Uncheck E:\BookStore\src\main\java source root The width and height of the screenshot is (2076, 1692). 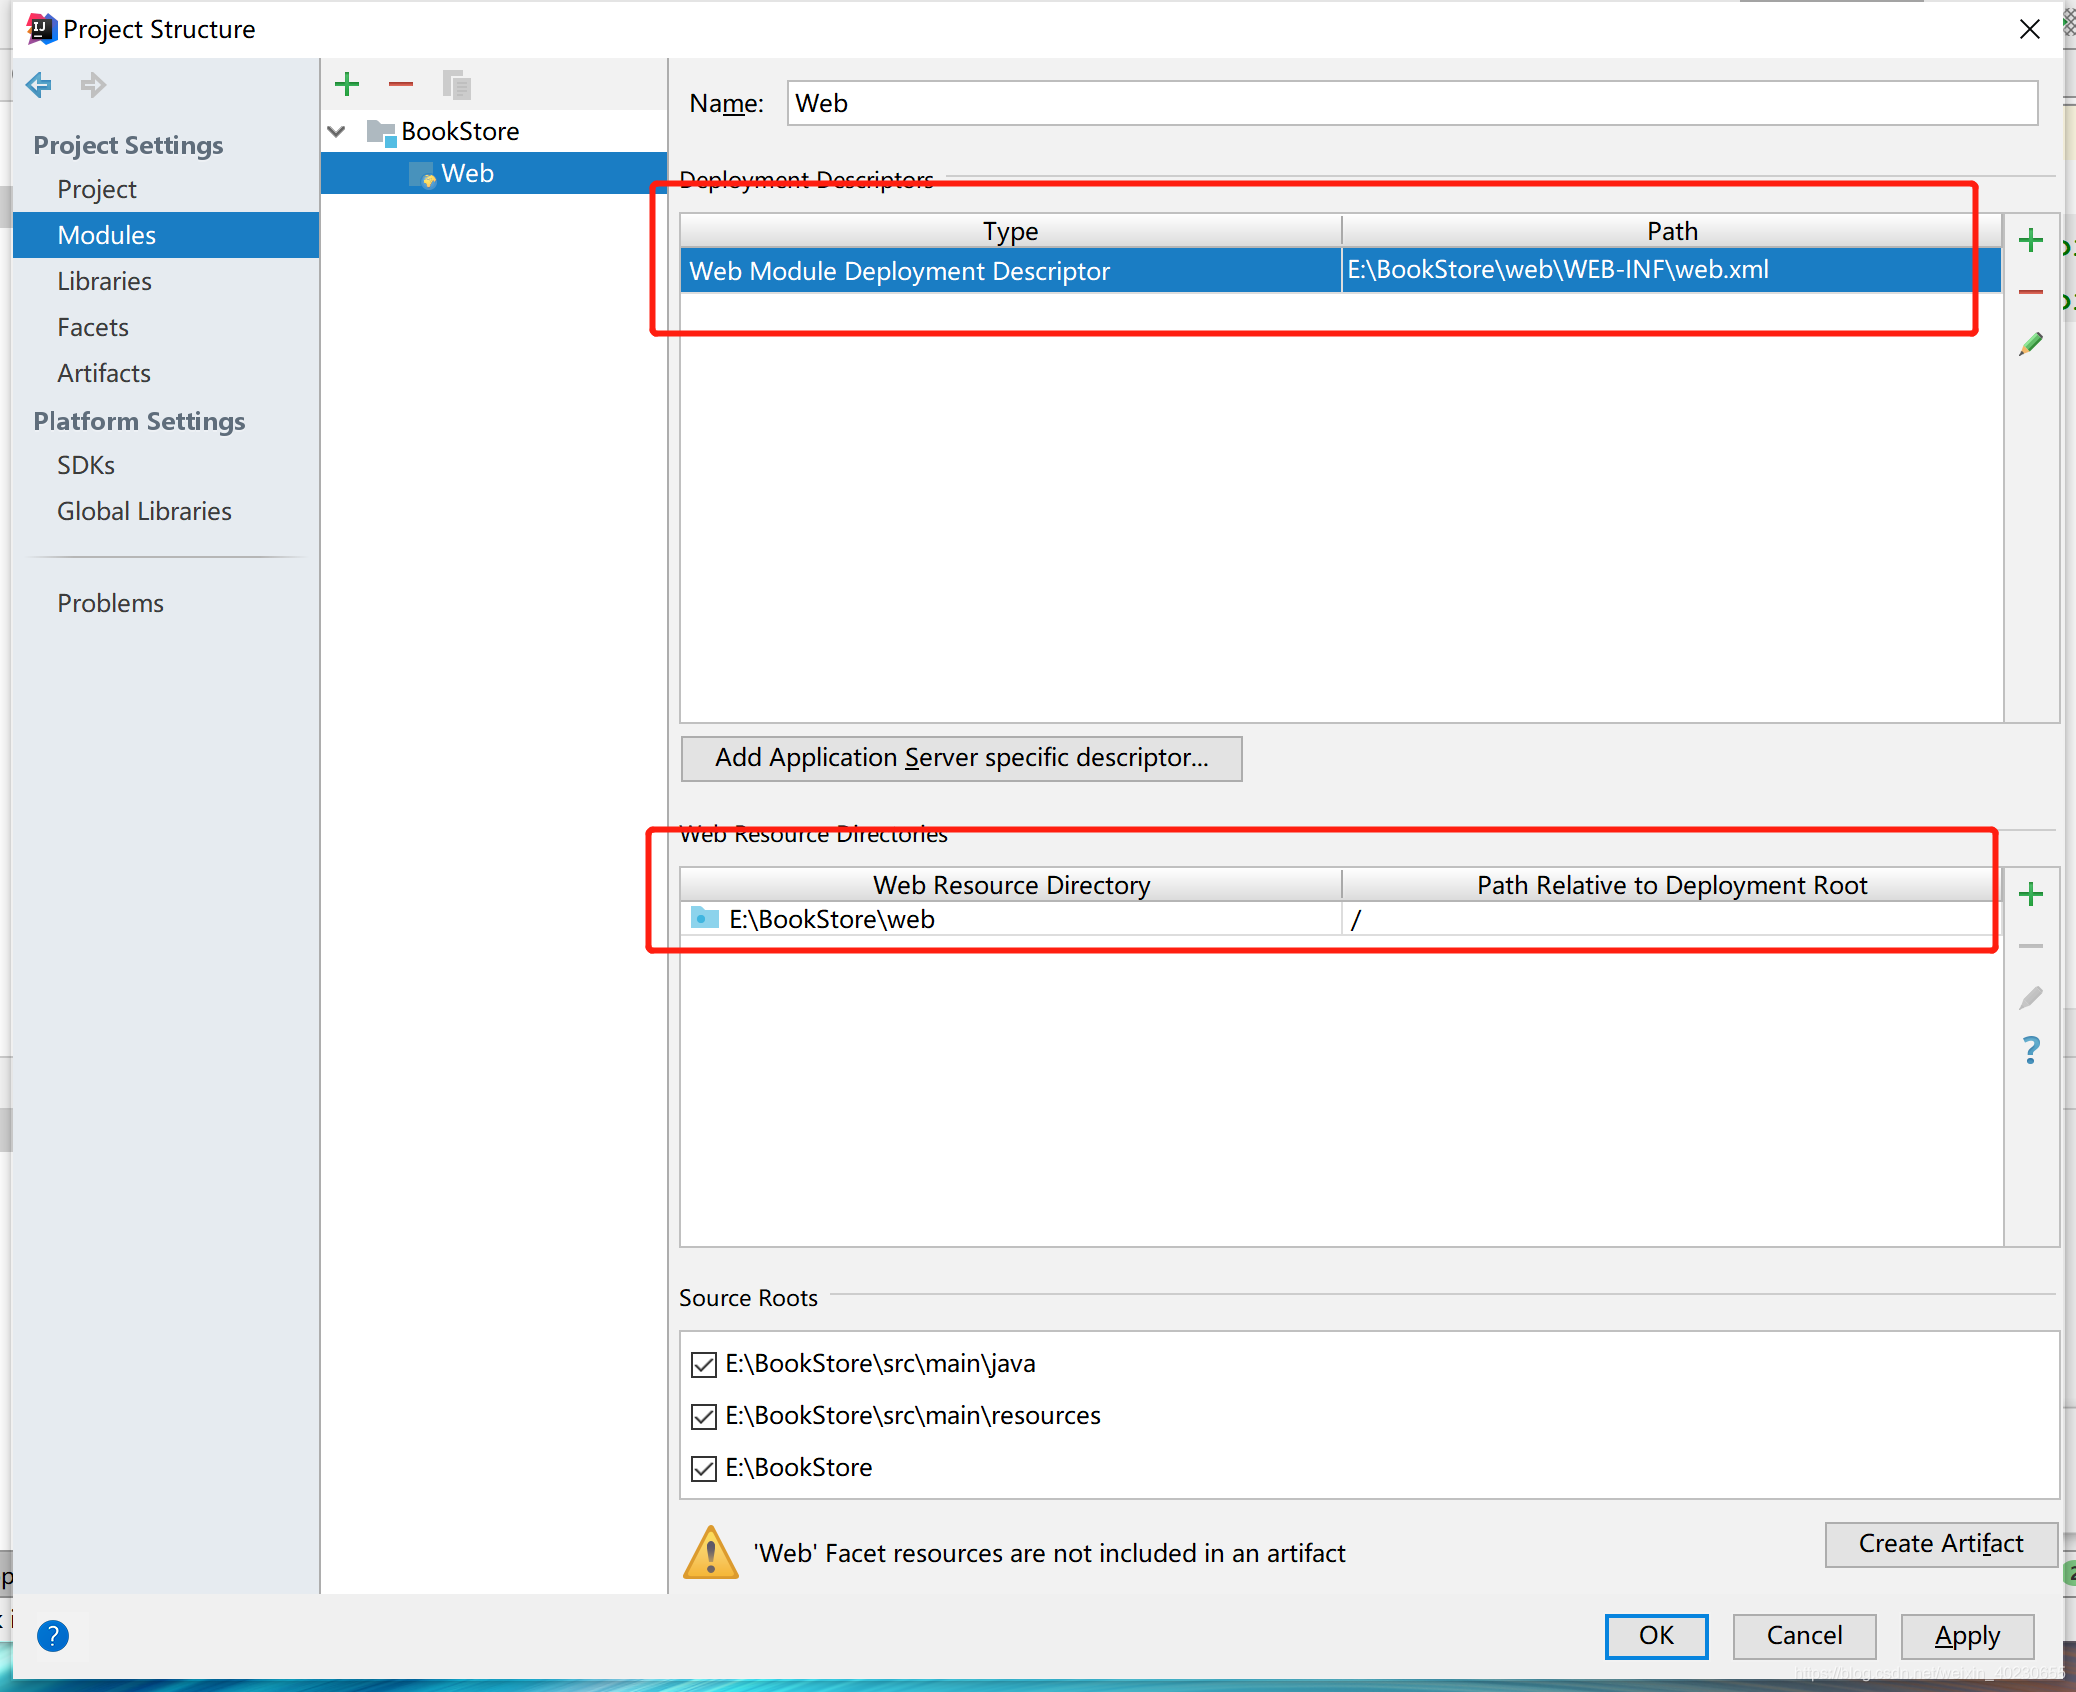click(704, 1364)
